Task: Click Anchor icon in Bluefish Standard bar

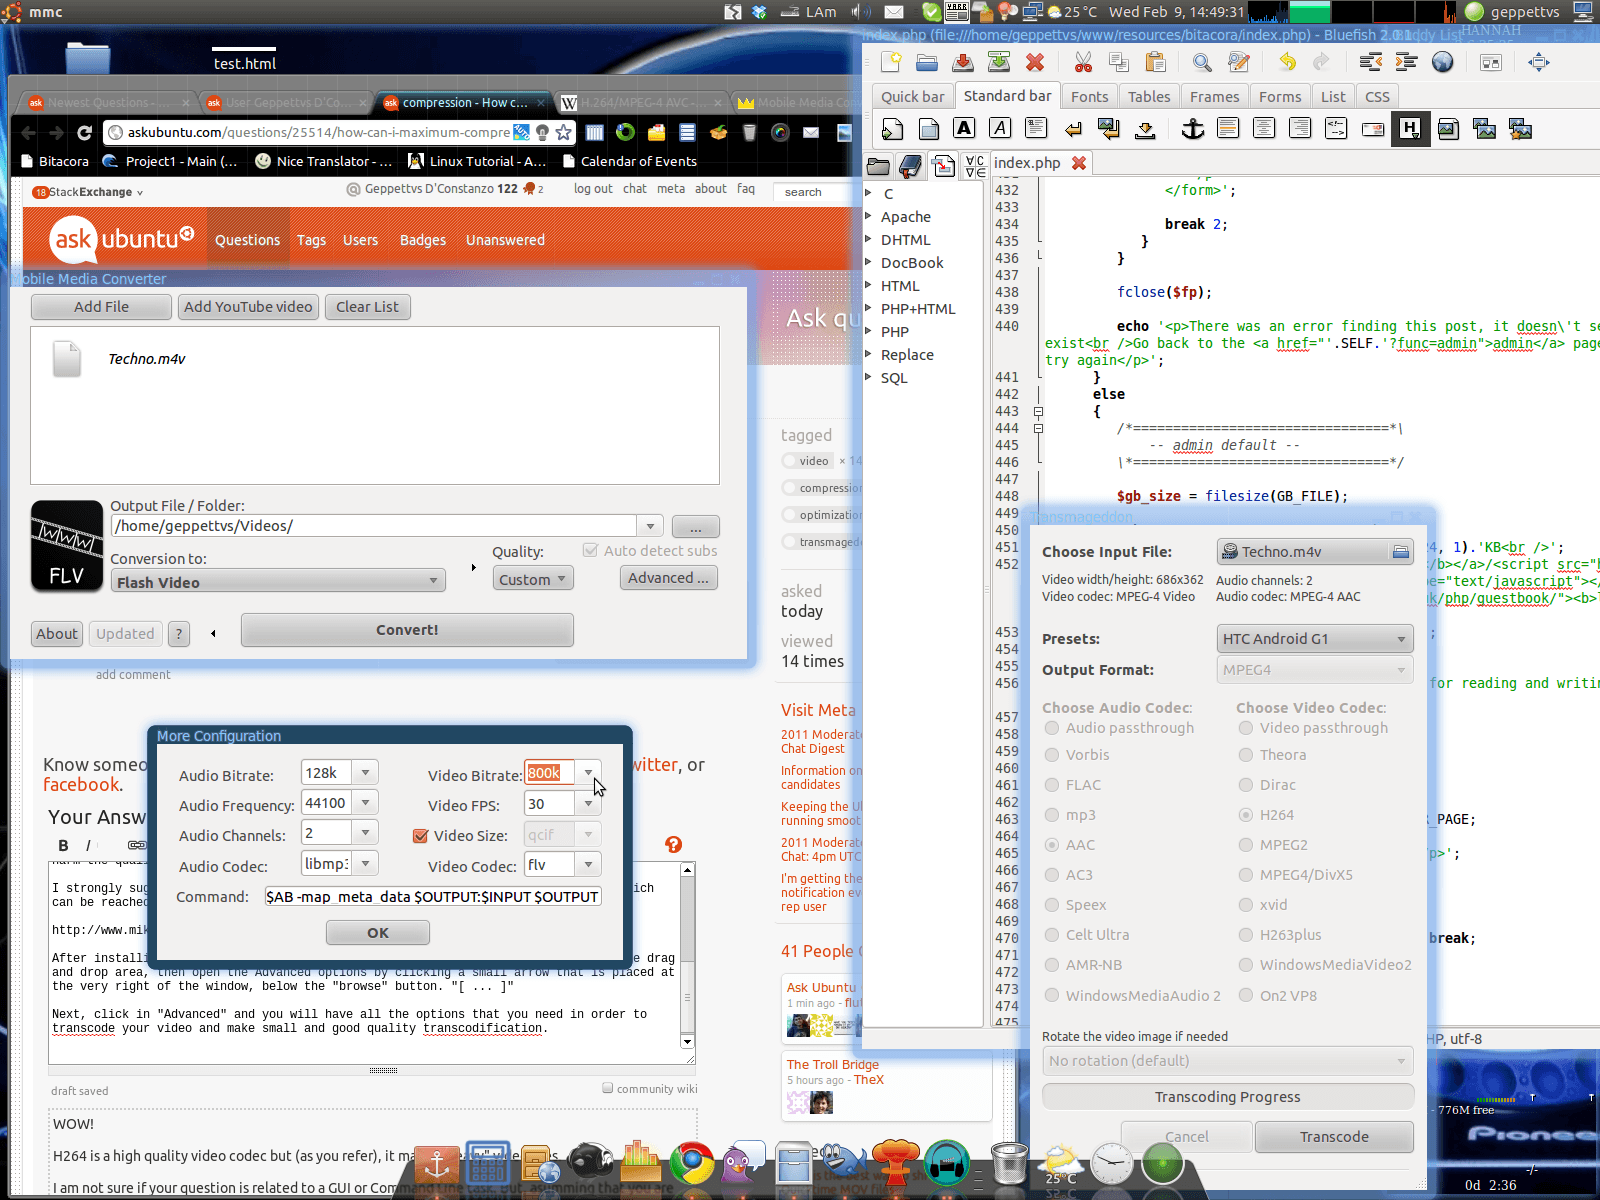Action: click(x=1192, y=128)
